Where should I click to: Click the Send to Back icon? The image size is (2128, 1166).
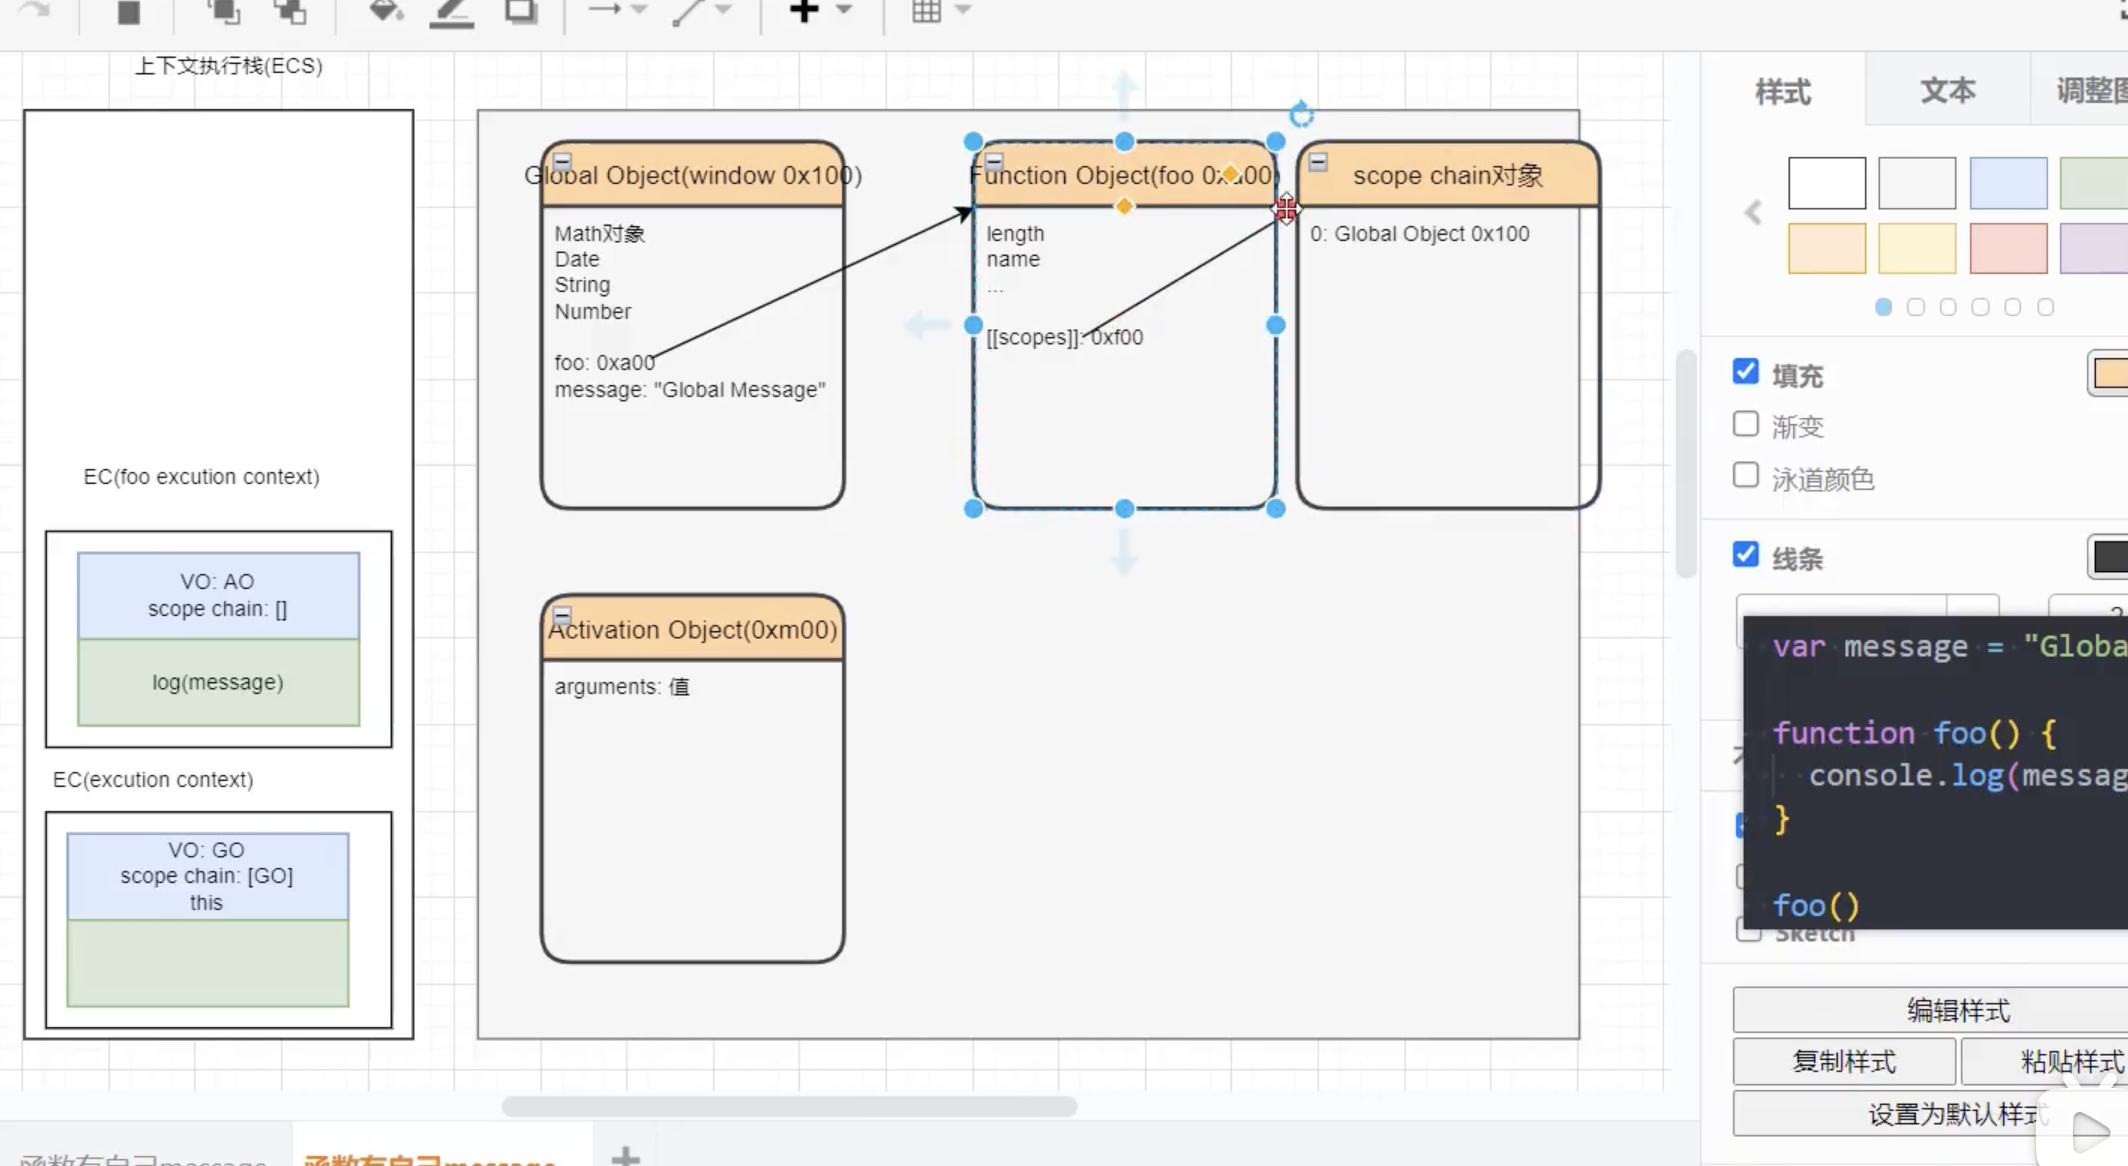291,12
